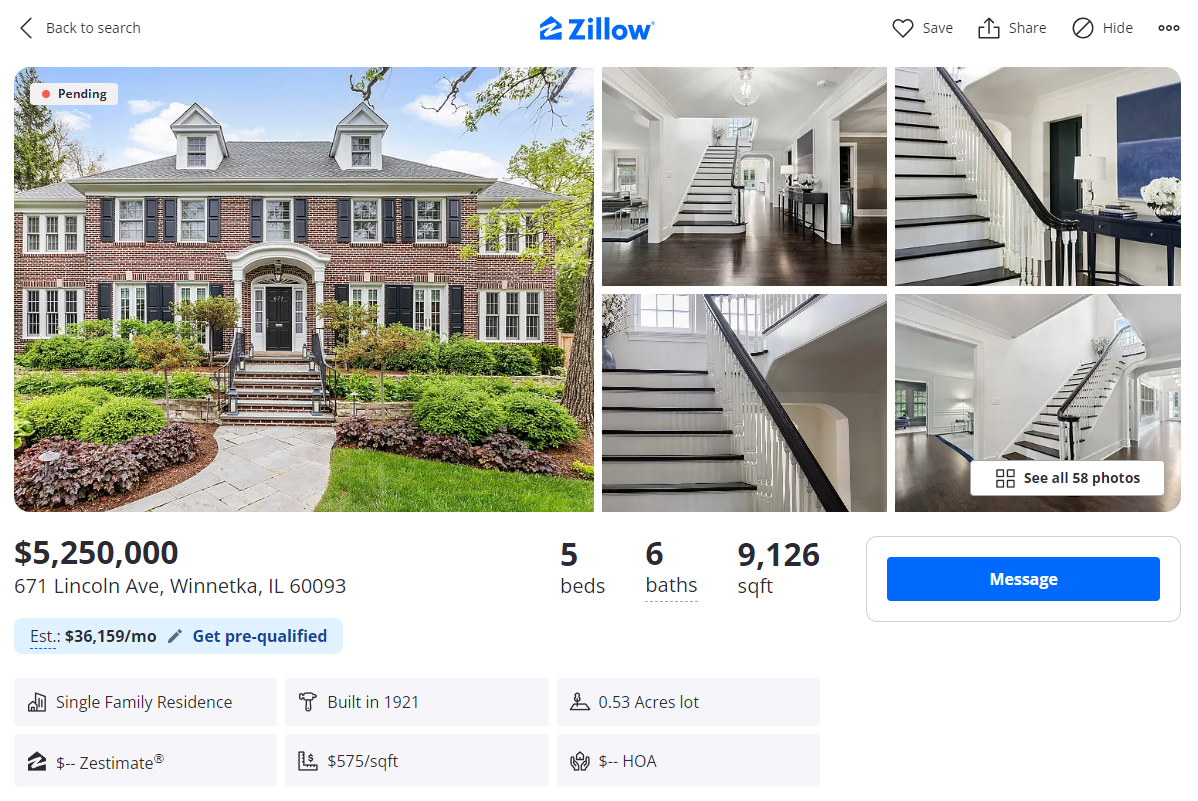Click the back arrow chevron icon

pyautogui.click(x=26, y=28)
